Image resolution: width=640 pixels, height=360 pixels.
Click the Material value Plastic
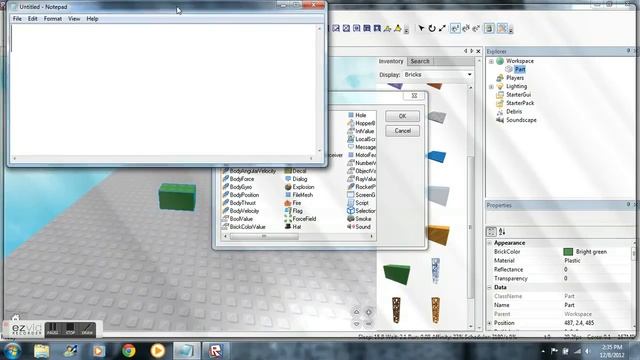pos(572,260)
